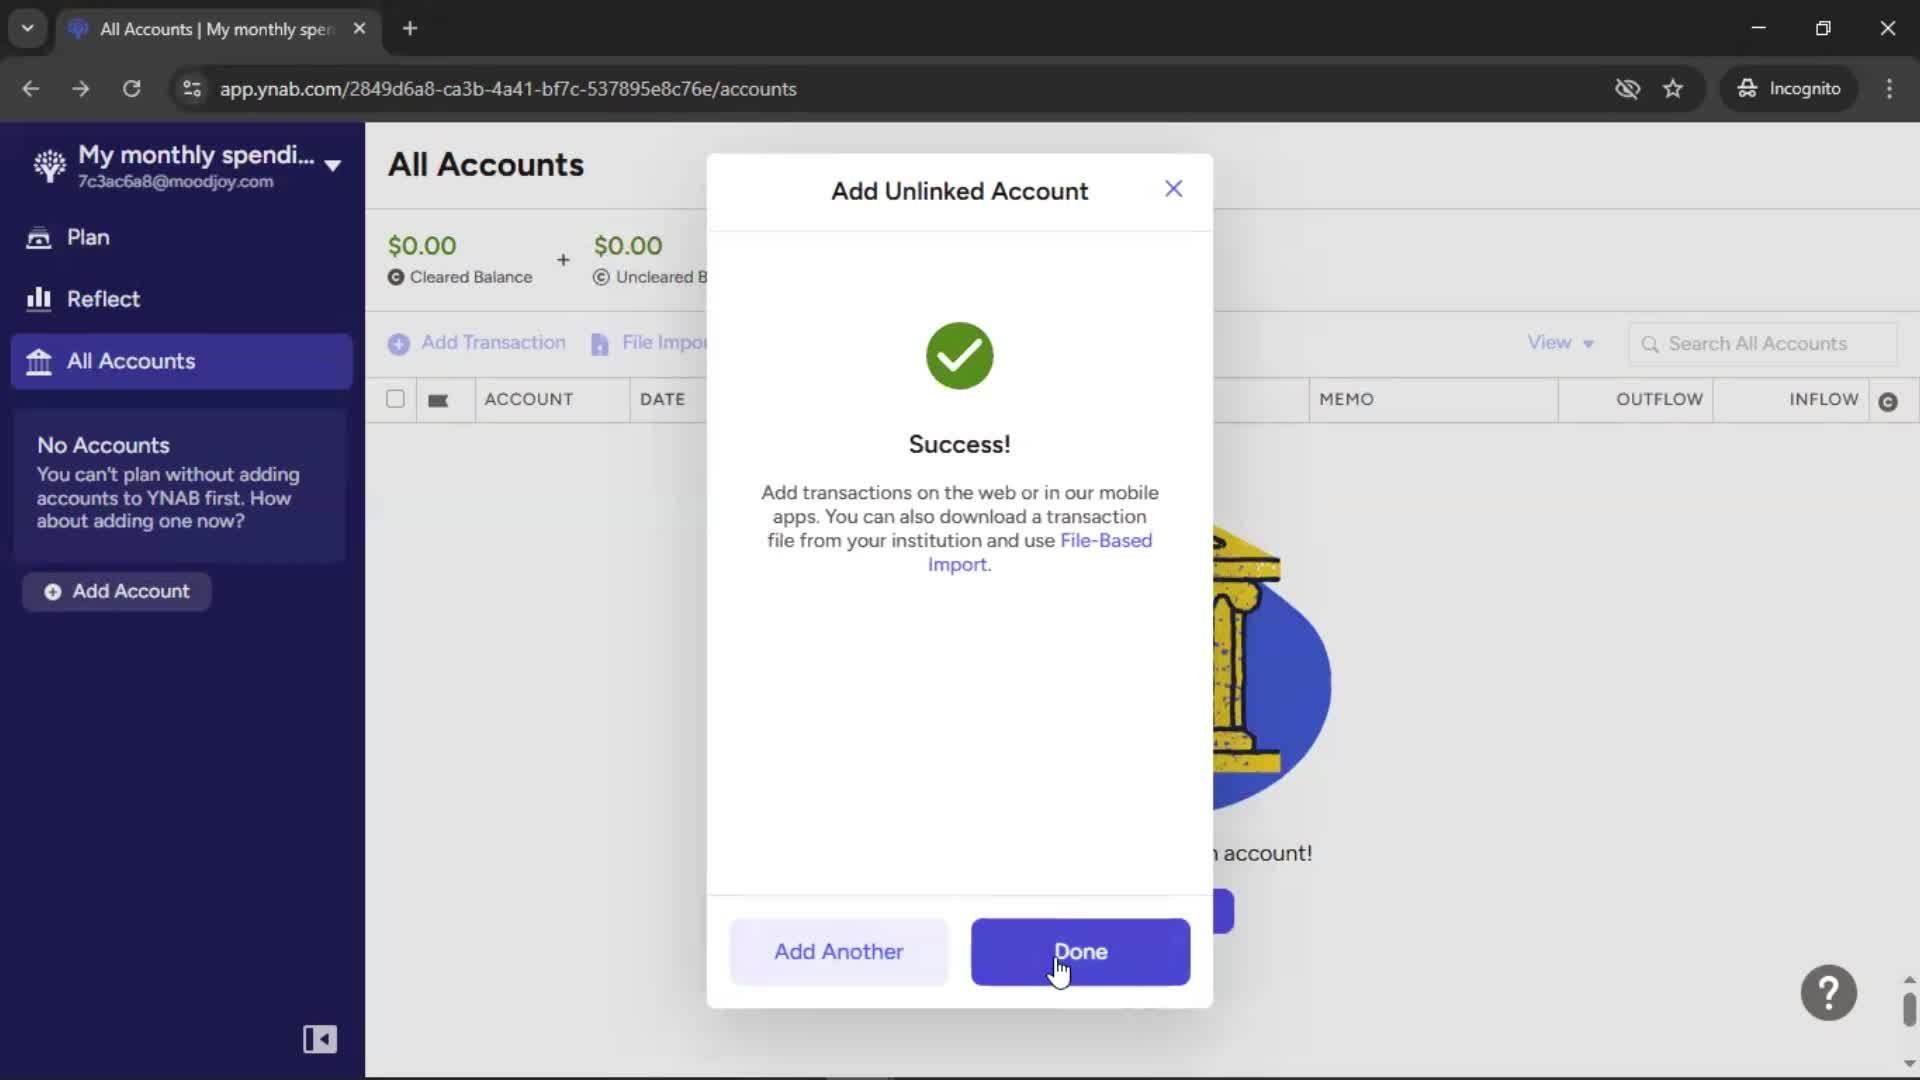Click the Incognito indicator button
The height and width of the screenshot is (1080, 1920).
coord(1789,88)
